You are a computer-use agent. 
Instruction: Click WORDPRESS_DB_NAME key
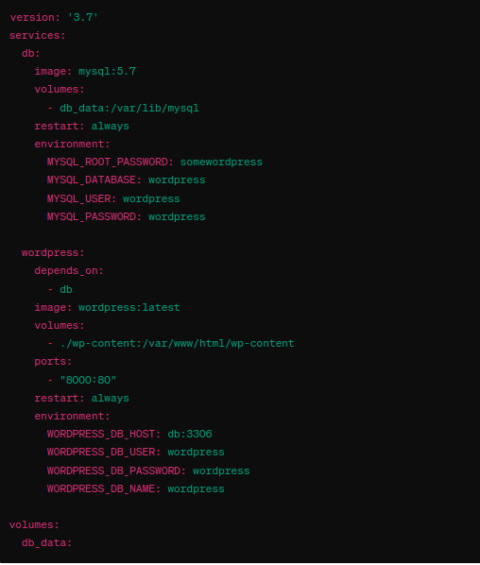[x=101, y=489]
